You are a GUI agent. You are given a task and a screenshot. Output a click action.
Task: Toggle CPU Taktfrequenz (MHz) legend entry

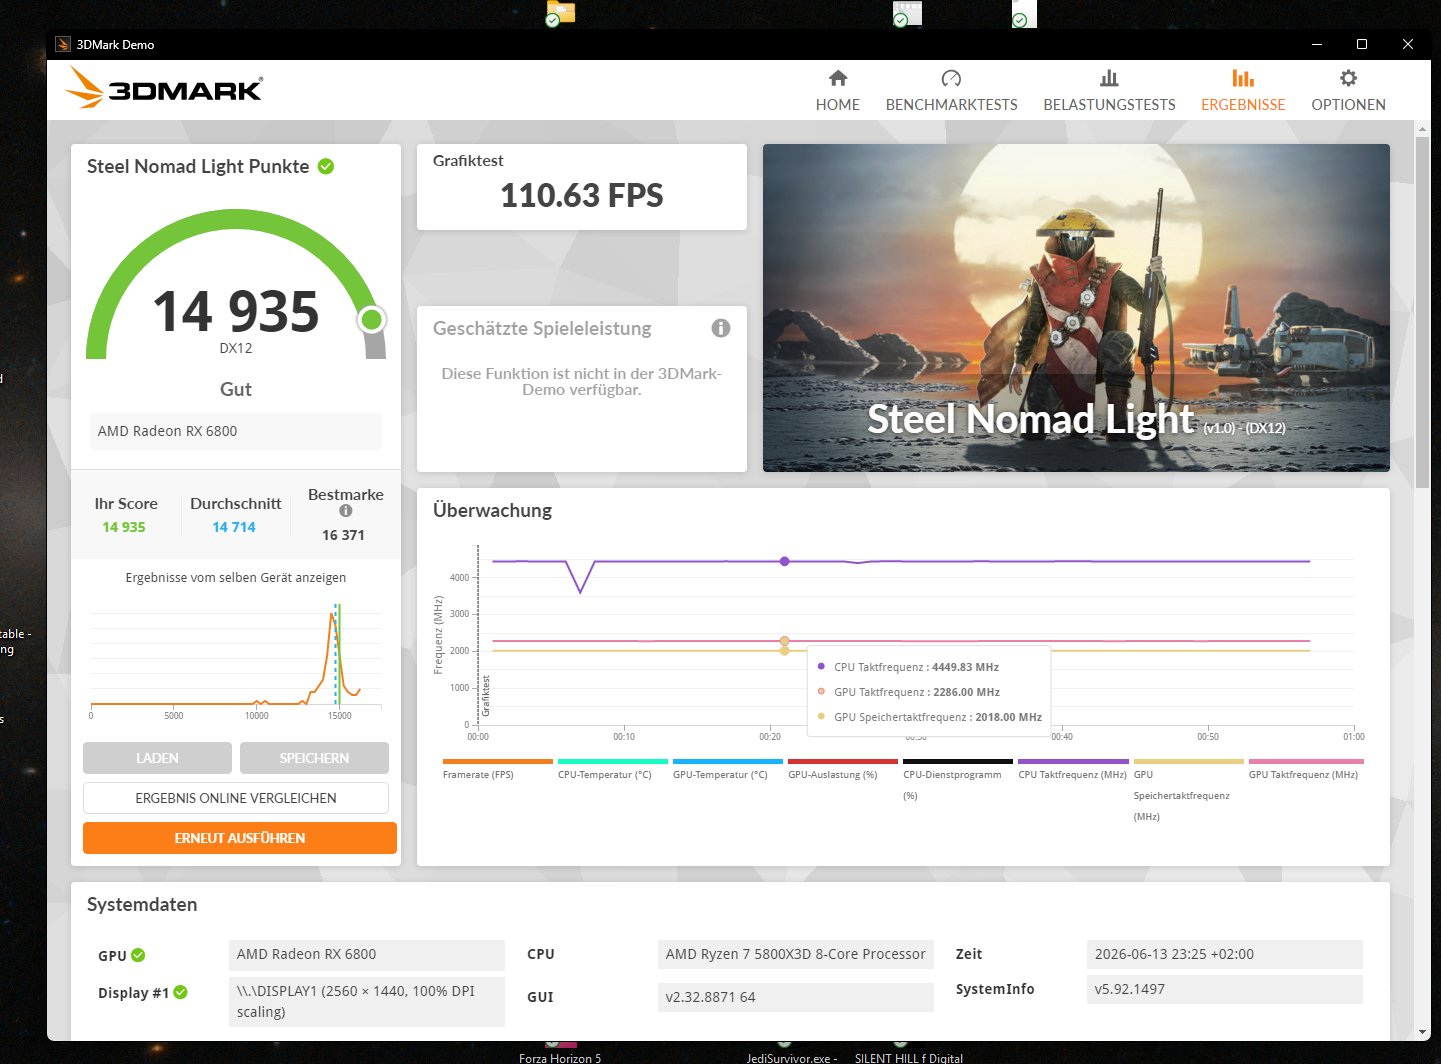pos(1072,769)
